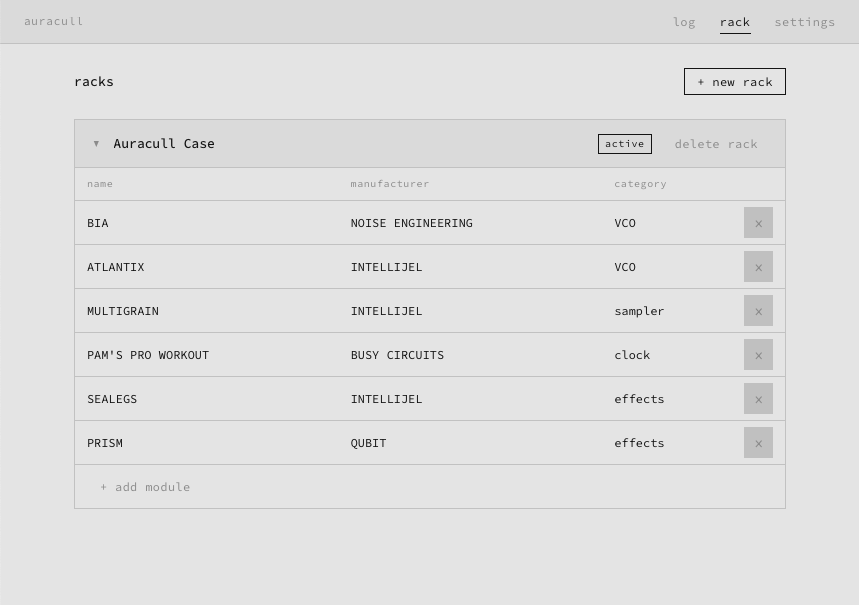Select the Auracull Case rack title
Screen dimensions: 859x605
[164, 144]
